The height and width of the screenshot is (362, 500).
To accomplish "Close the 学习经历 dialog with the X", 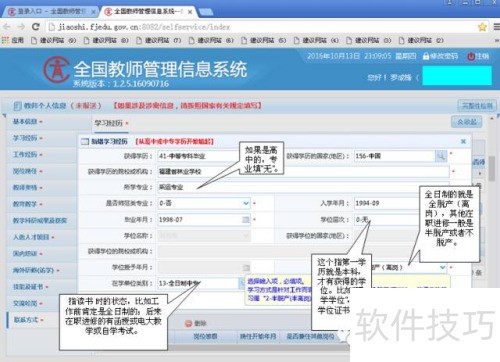I will coord(463,141).
